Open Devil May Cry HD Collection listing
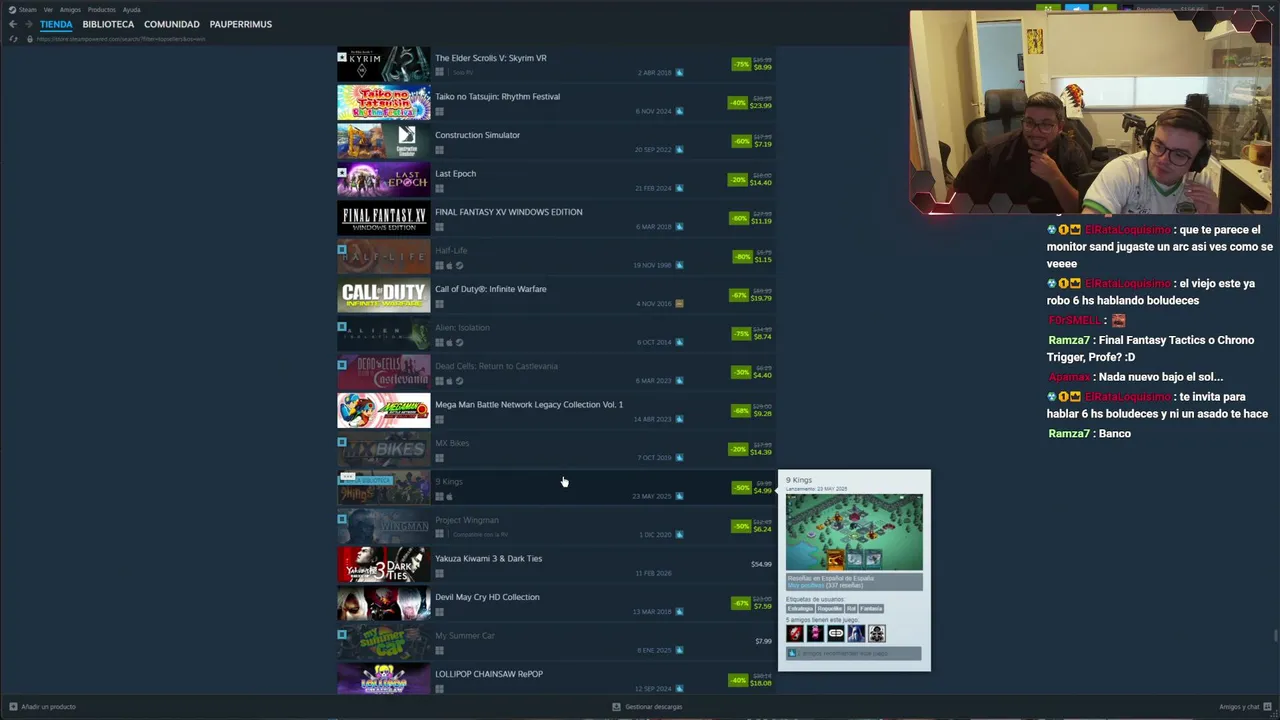Image resolution: width=1280 pixels, height=720 pixels. [555, 603]
